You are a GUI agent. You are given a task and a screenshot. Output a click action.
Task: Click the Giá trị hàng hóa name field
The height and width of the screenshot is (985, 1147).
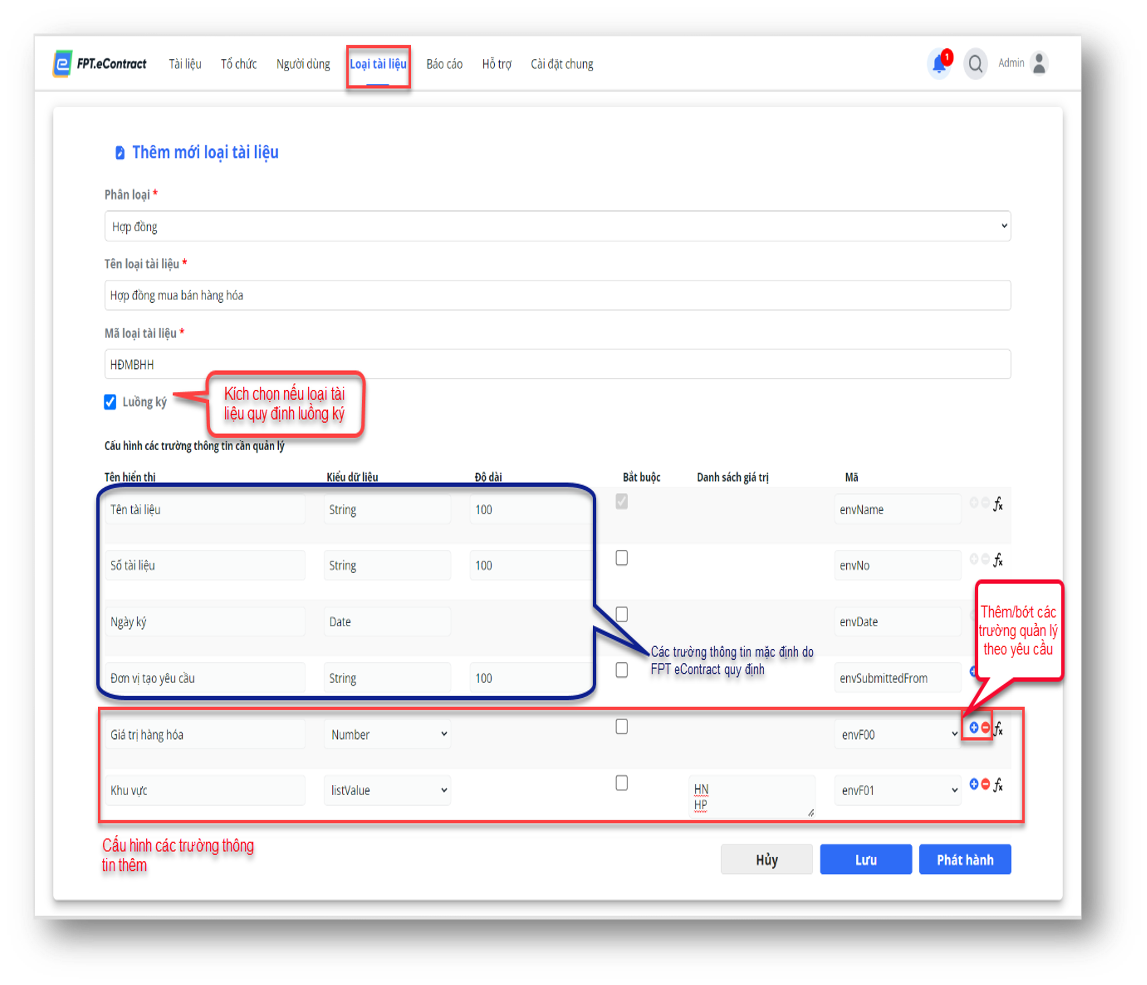click(205, 734)
